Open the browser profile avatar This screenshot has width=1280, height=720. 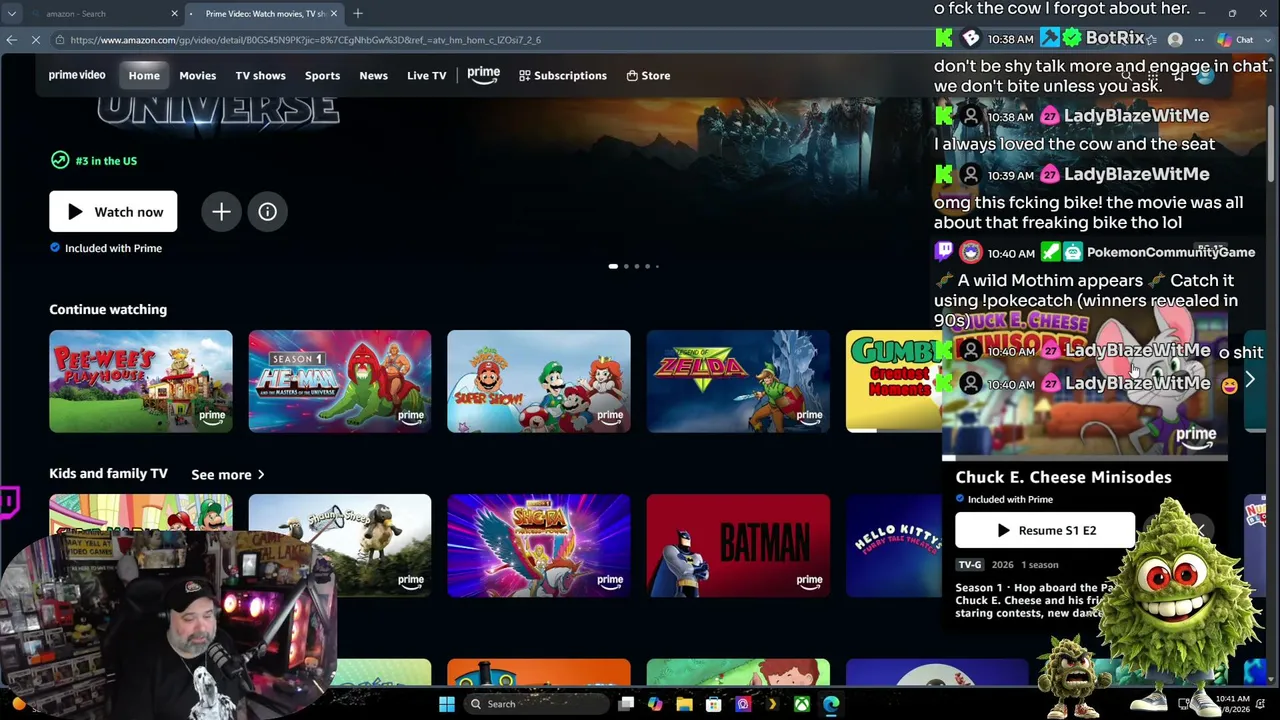coord(1175,40)
